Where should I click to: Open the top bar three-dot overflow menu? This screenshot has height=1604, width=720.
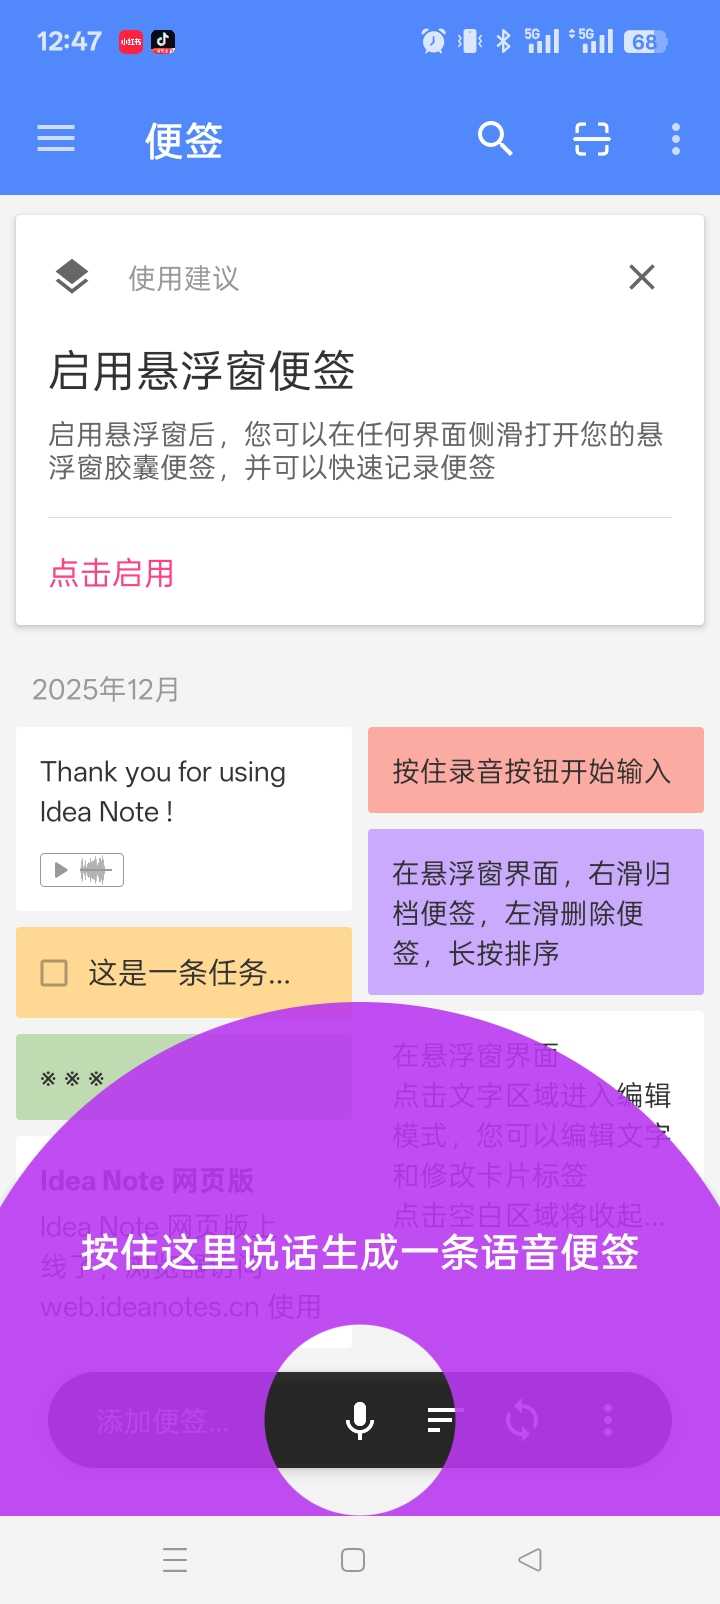(x=676, y=139)
